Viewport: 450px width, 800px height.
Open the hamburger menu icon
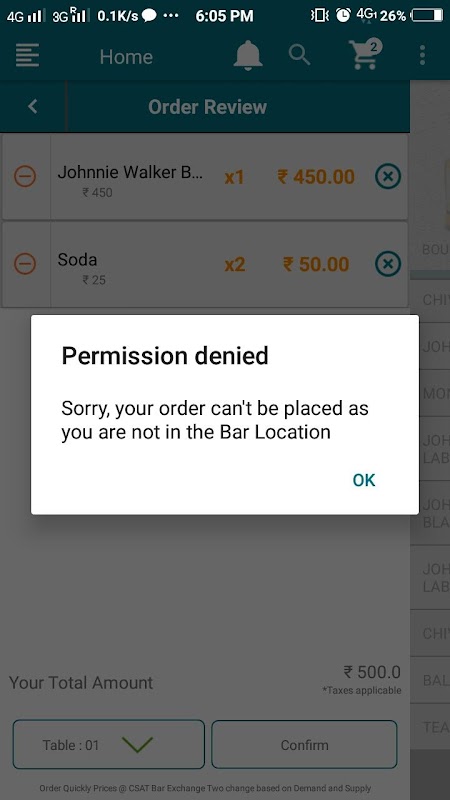[x=28, y=55]
